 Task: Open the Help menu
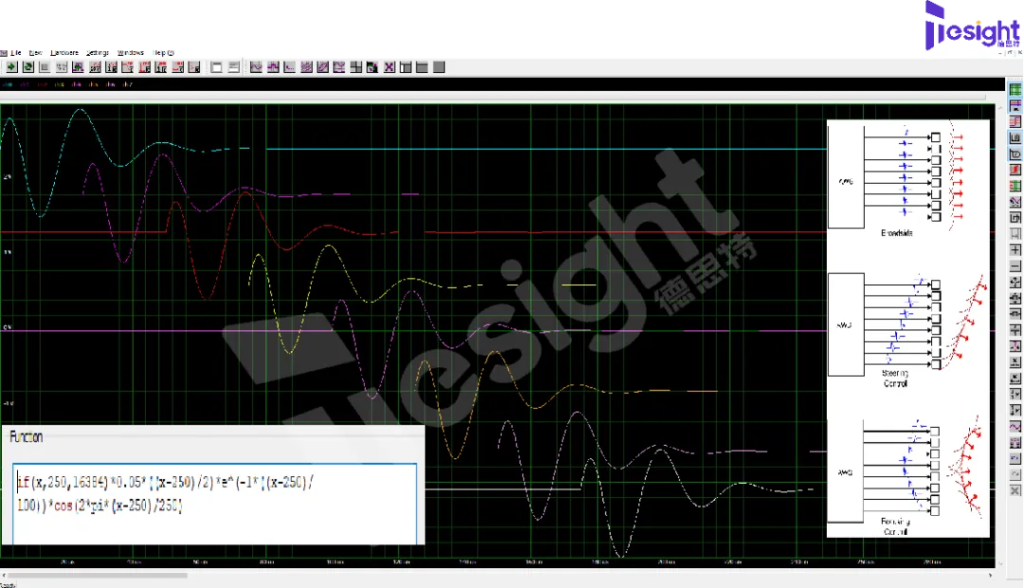tap(163, 53)
